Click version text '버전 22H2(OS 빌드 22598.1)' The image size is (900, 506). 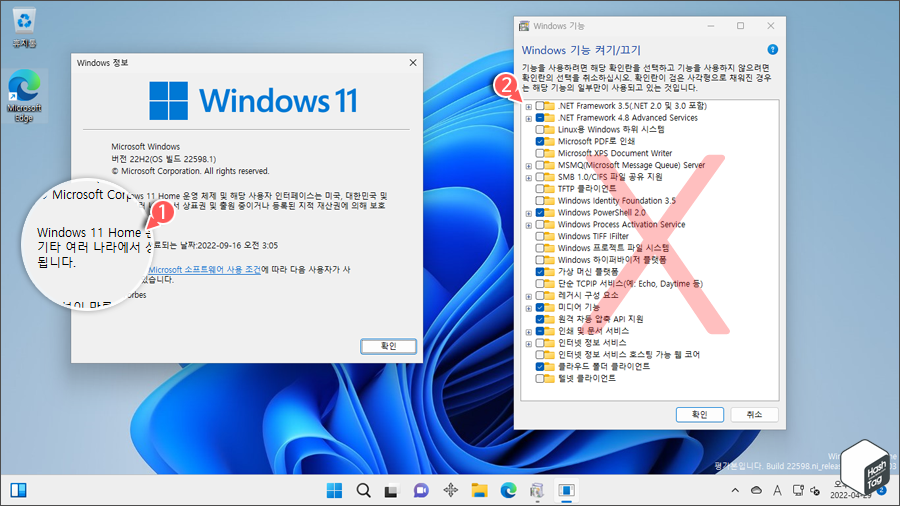(x=164, y=159)
